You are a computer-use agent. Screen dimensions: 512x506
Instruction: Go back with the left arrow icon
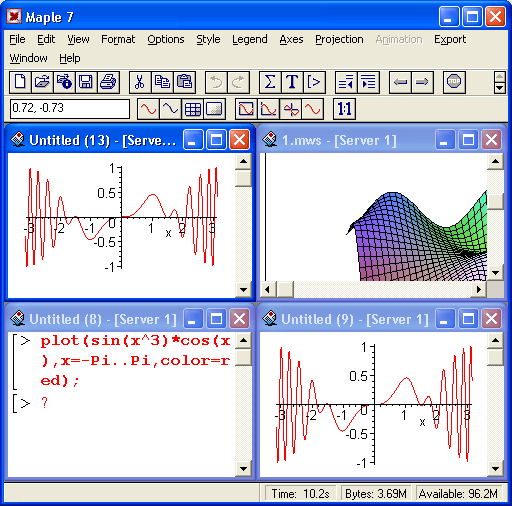[x=400, y=82]
